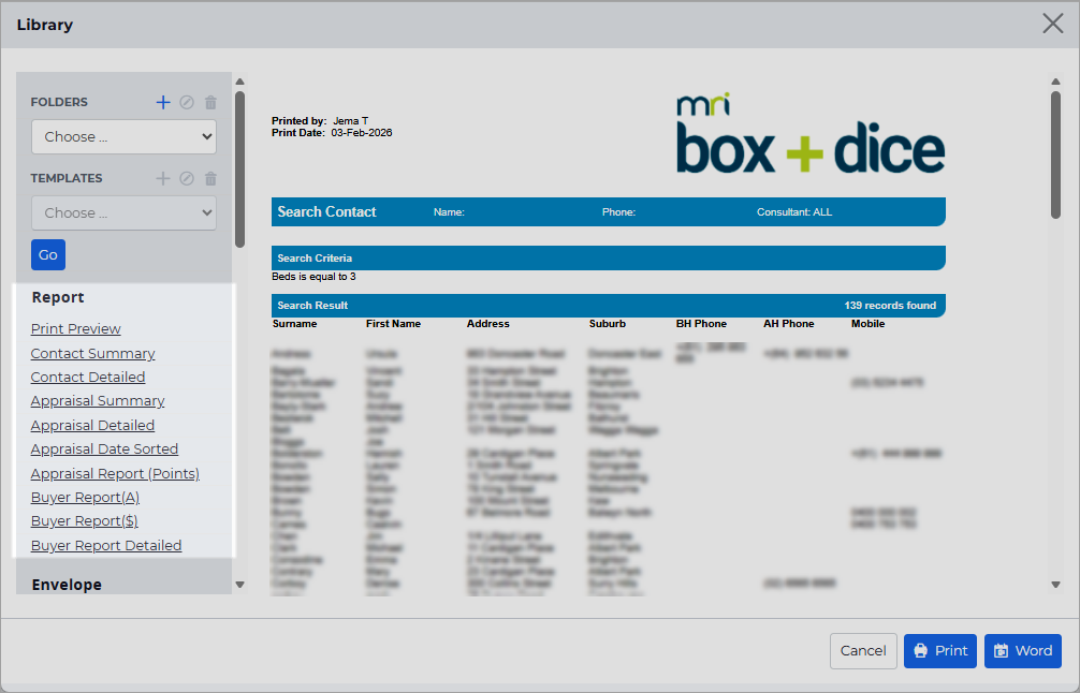Delete folder using Folders trash icon
Screen dimensions: 1080x693
coord(211,102)
